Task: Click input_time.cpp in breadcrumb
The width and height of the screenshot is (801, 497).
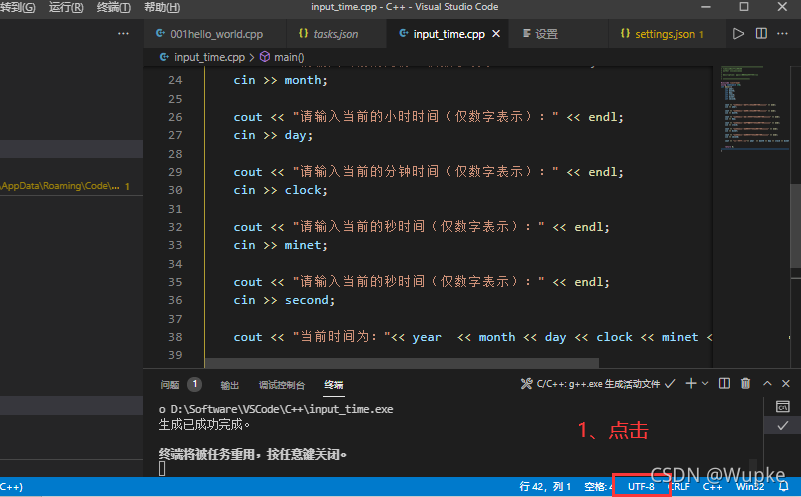Action: coord(209,57)
